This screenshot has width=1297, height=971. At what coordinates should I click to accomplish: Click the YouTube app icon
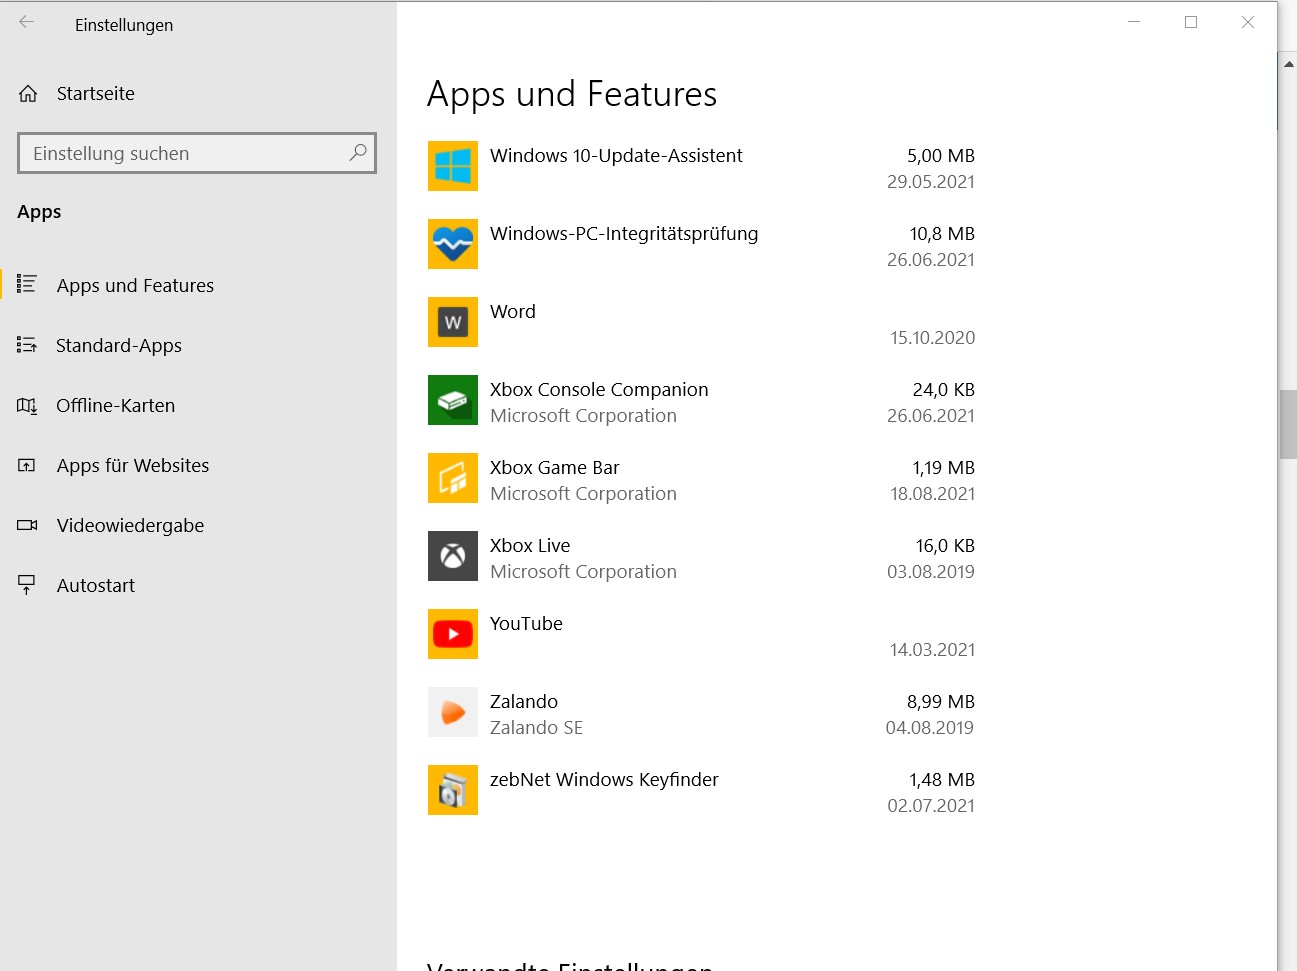452,634
